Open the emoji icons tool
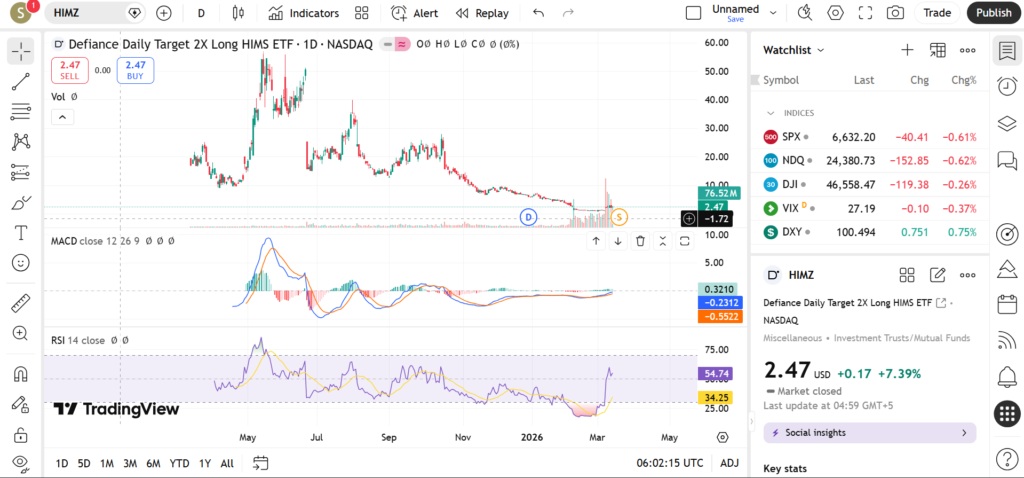Viewport: 1024px width, 478px height. (x=20, y=263)
